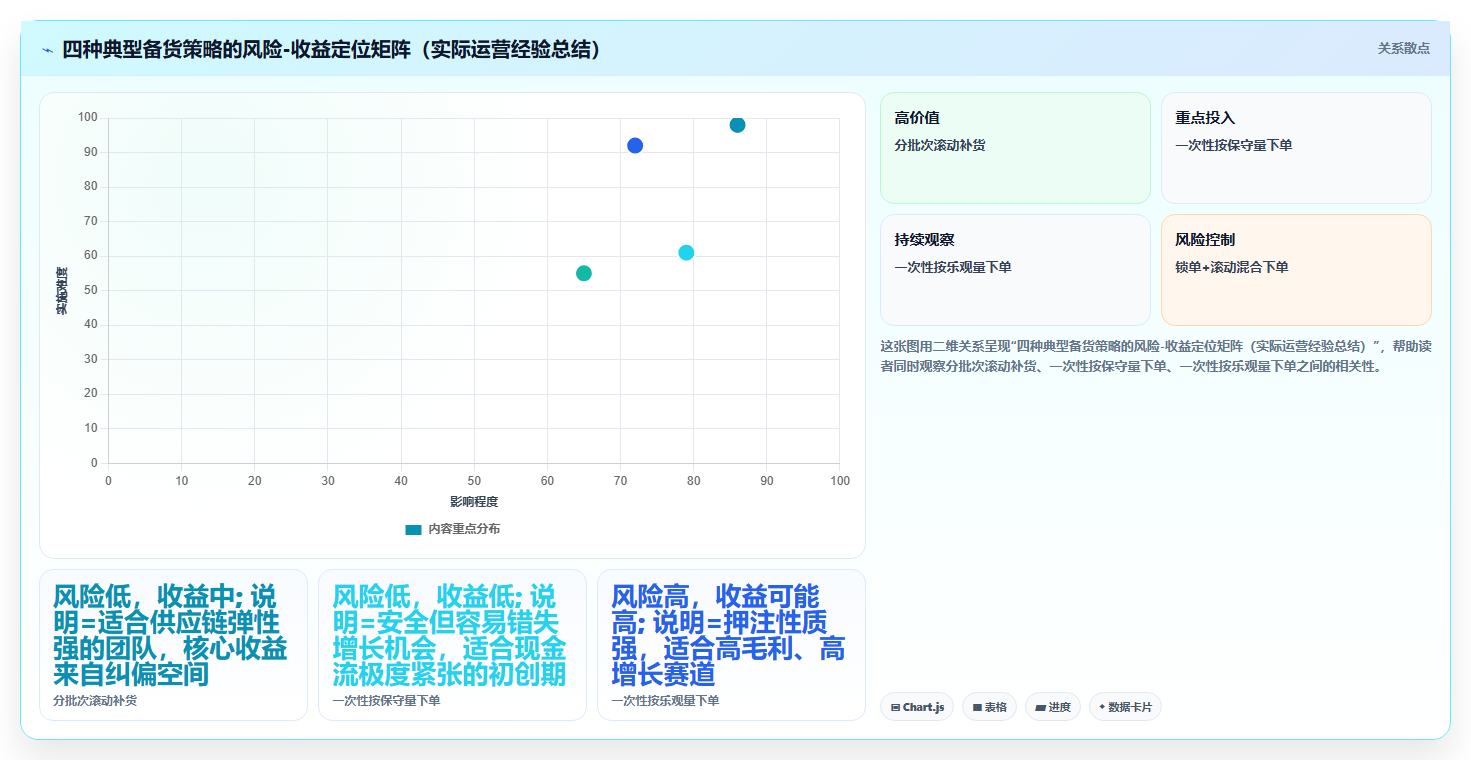Click 一次性按乐观量下单 caption under third card
This screenshot has height=760, width=1471.
[665, 701]
